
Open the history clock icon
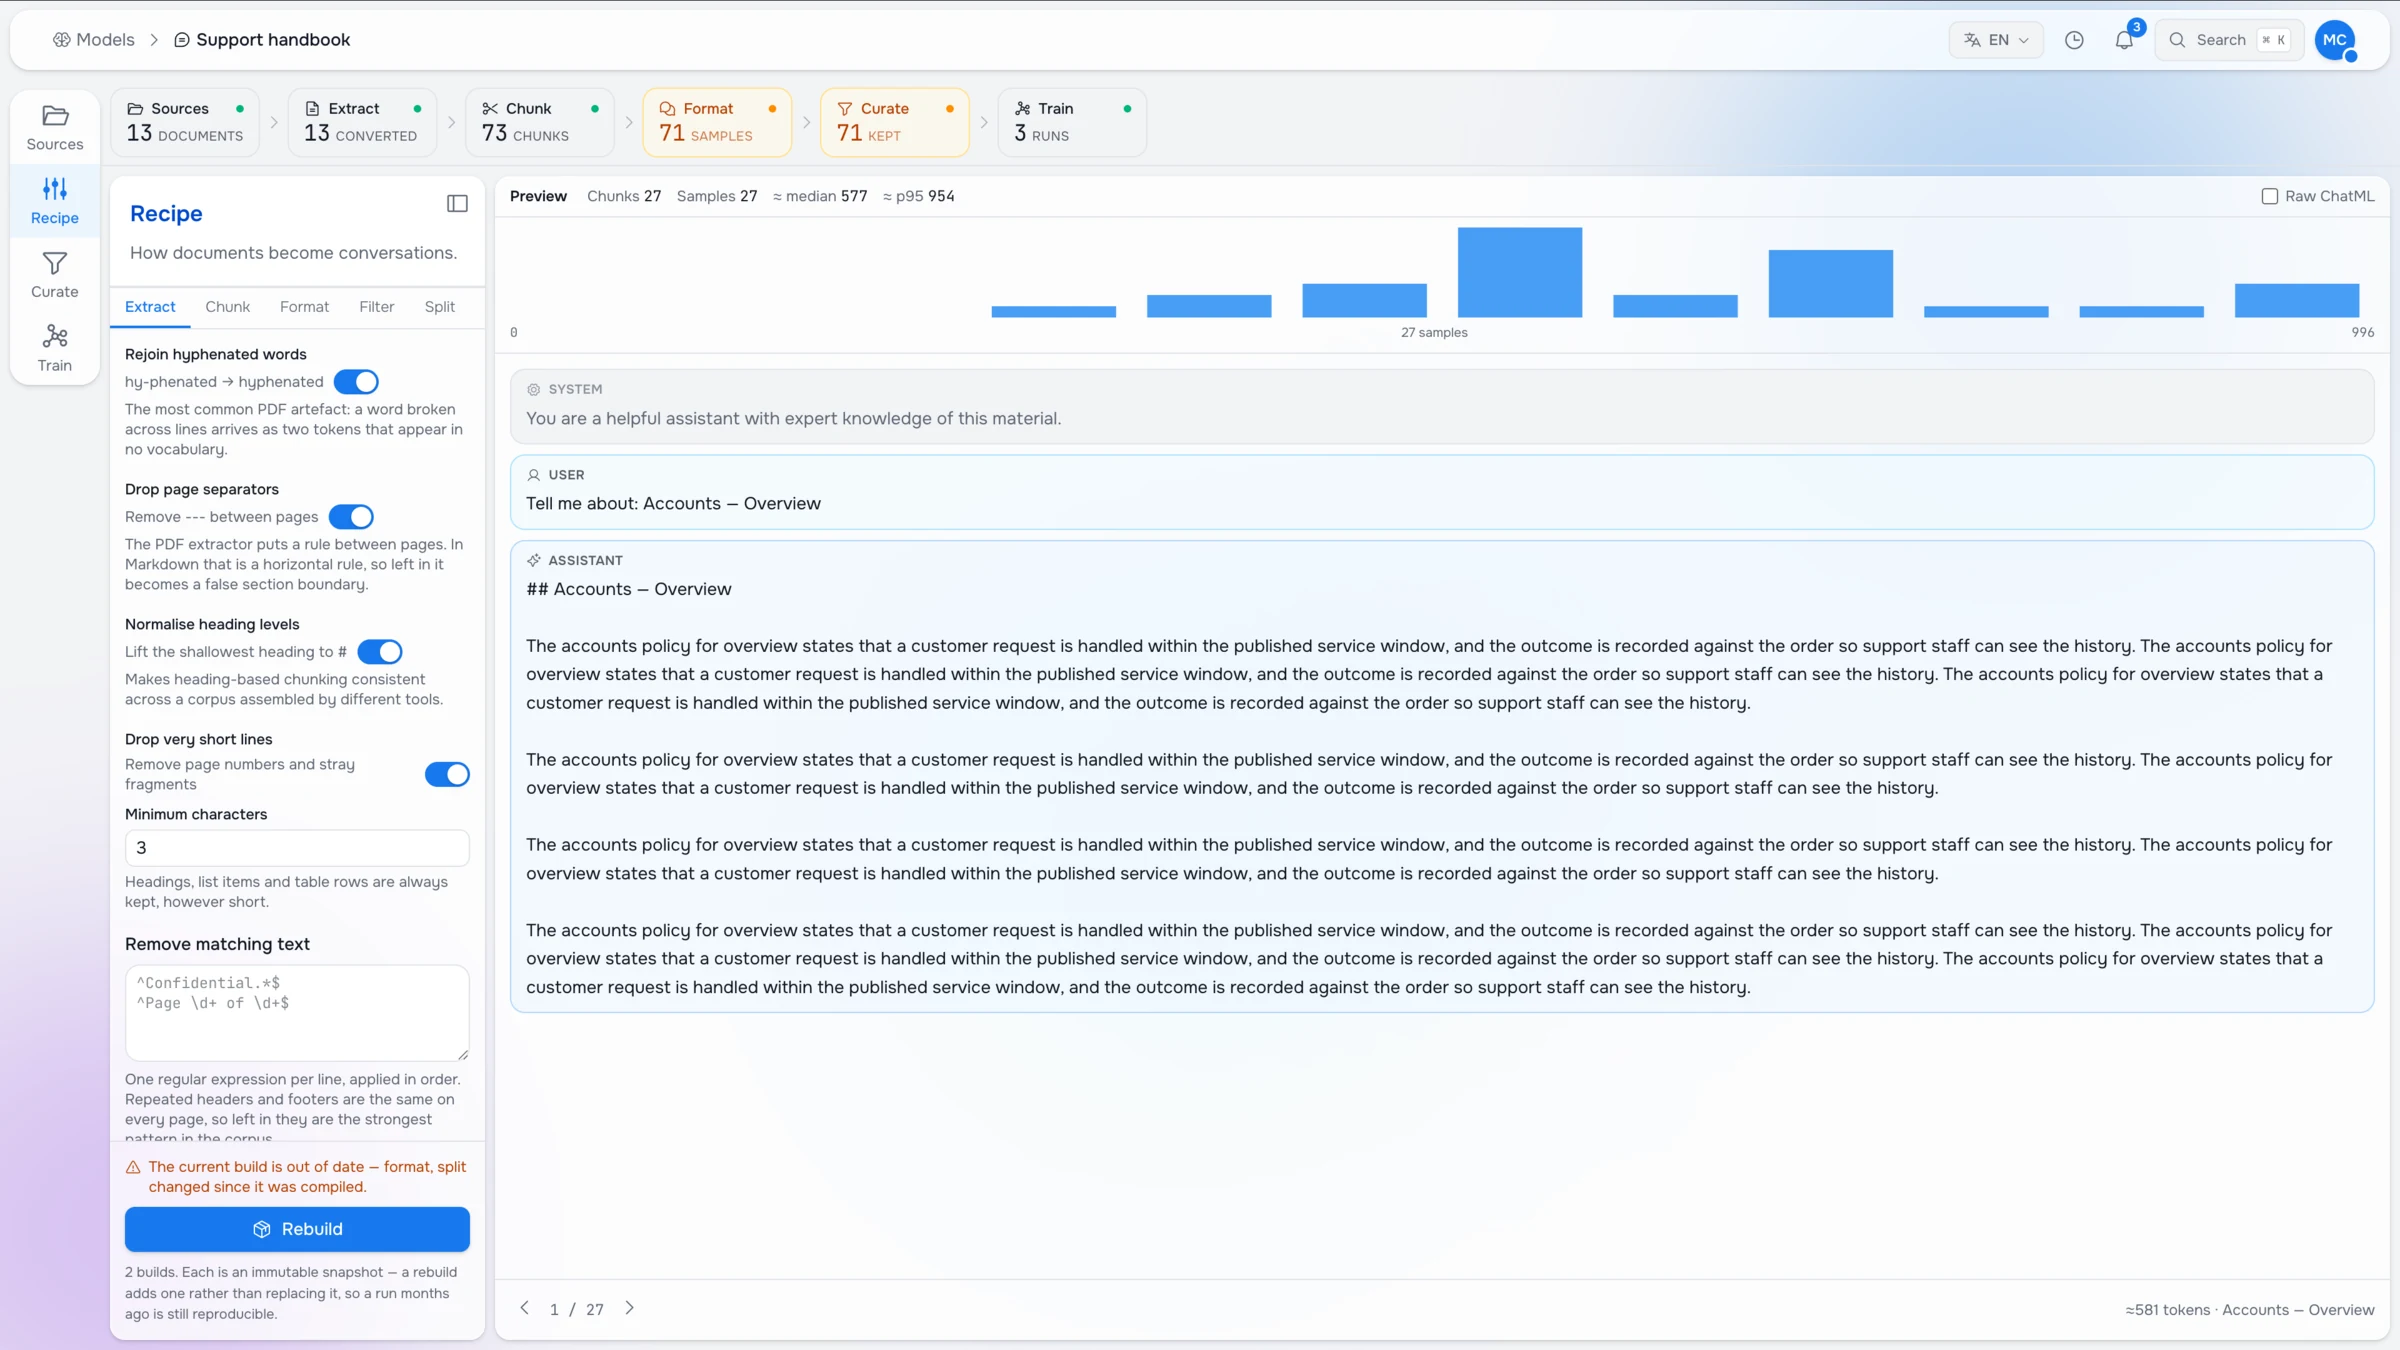click(x=2075, y=40)
